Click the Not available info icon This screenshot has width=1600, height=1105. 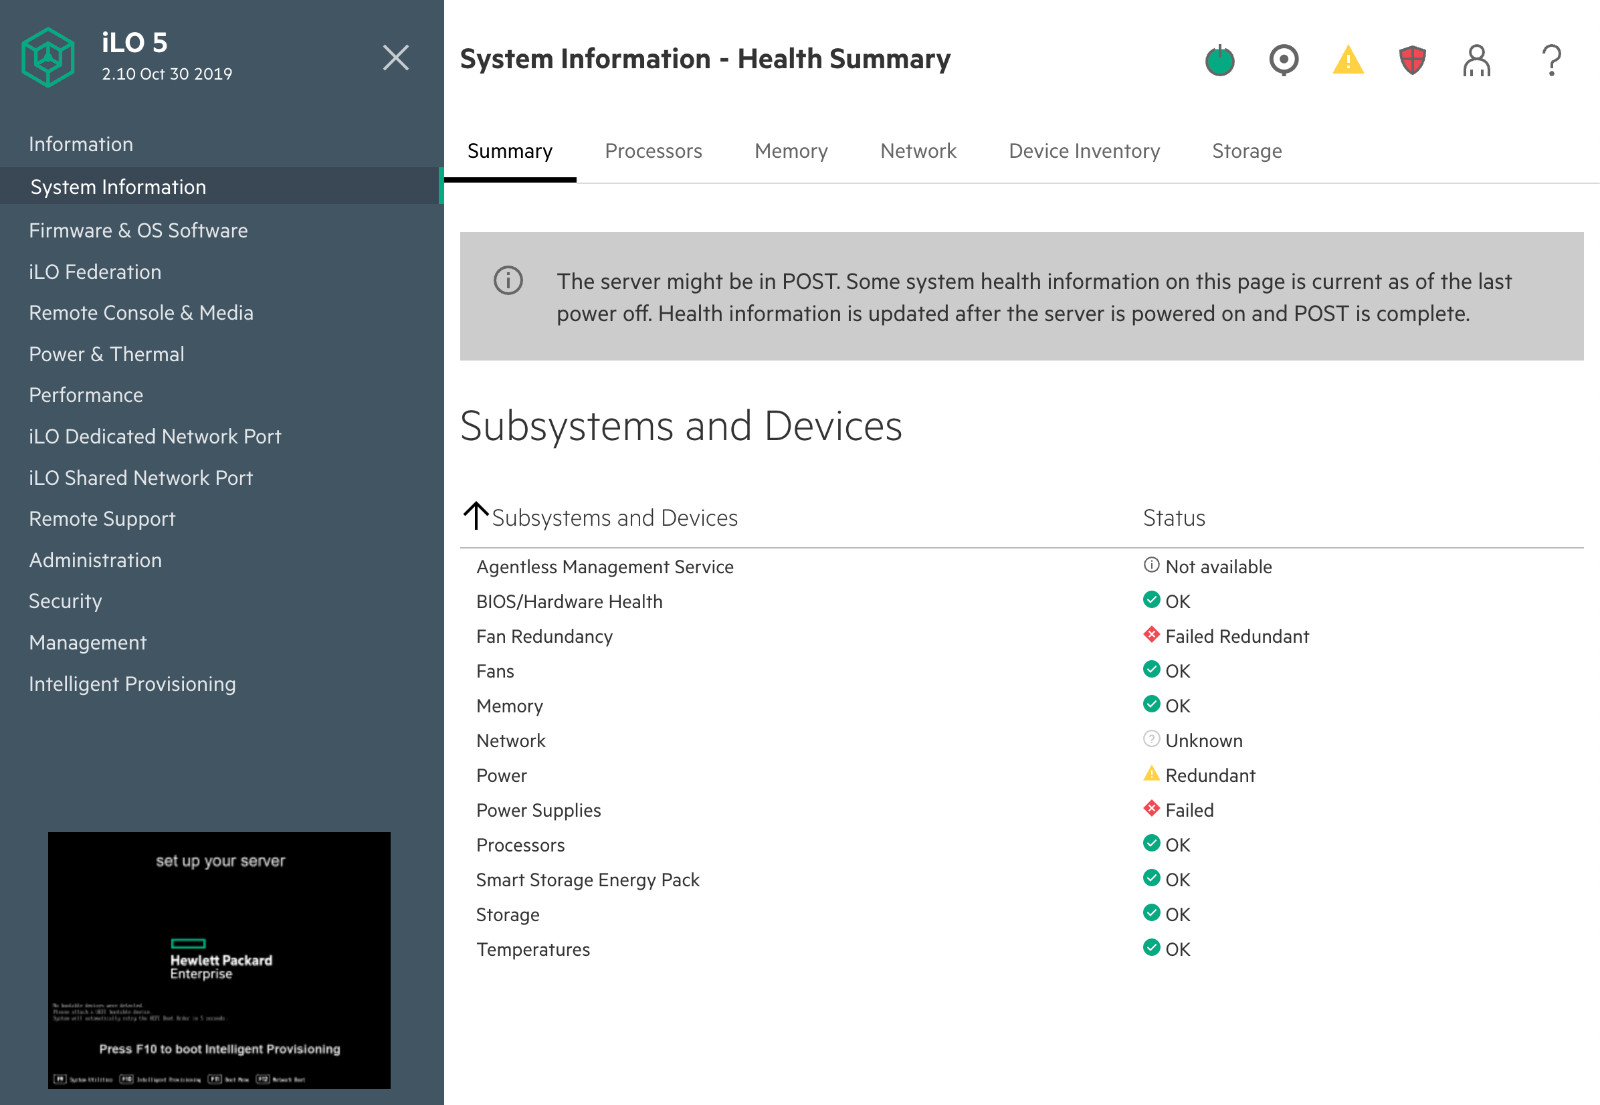point(1152,565)
